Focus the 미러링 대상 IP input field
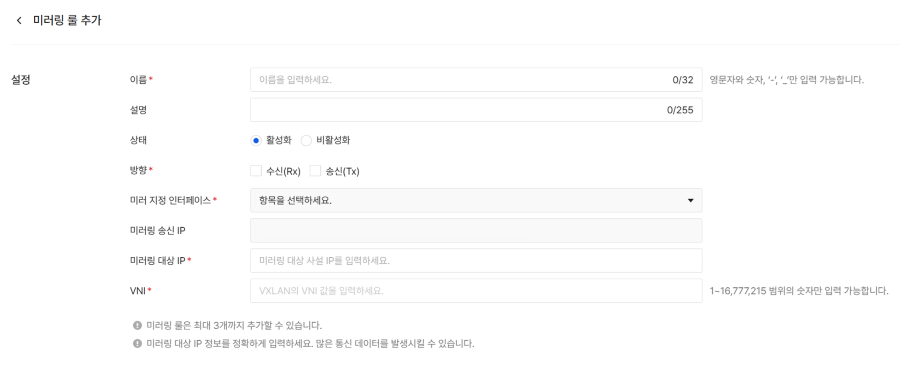 click(x=476, y=260)
